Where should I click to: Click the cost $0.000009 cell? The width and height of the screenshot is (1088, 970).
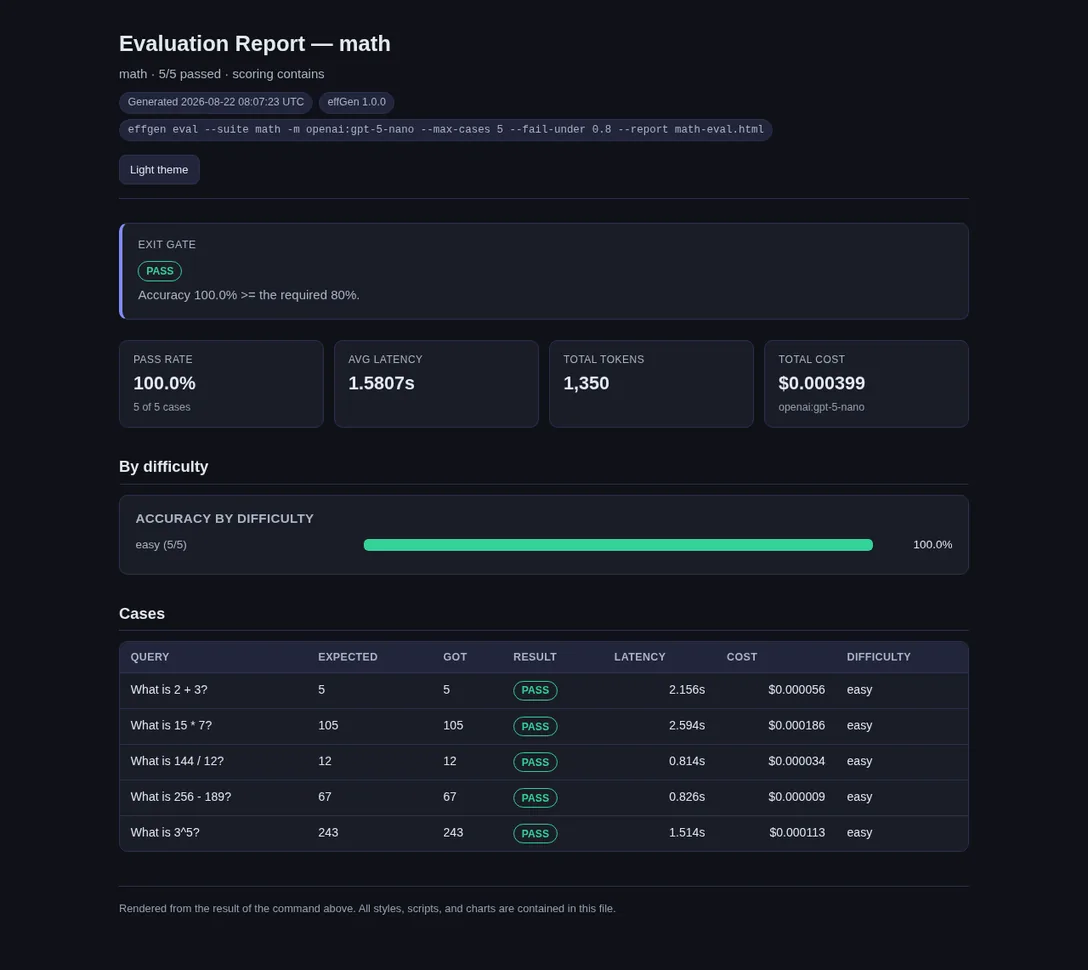coord(797,797)
